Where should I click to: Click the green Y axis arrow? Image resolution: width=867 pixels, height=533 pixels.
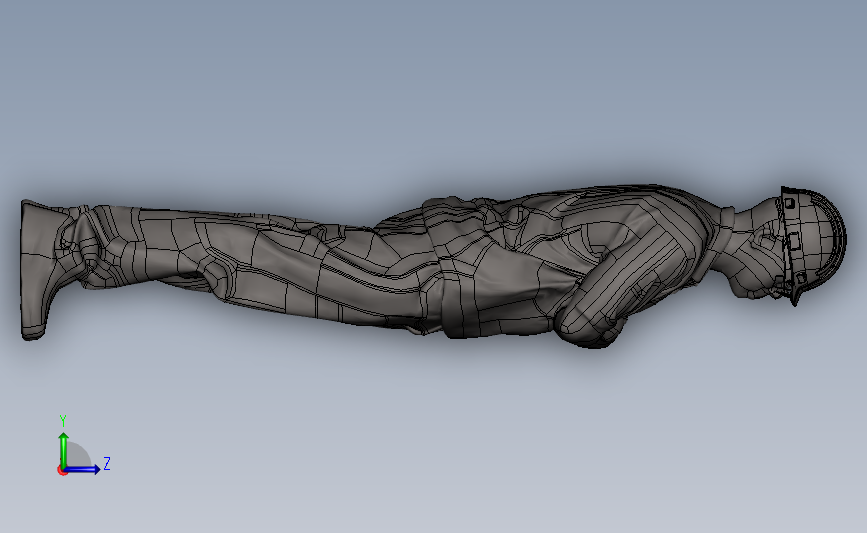(64, 450)
